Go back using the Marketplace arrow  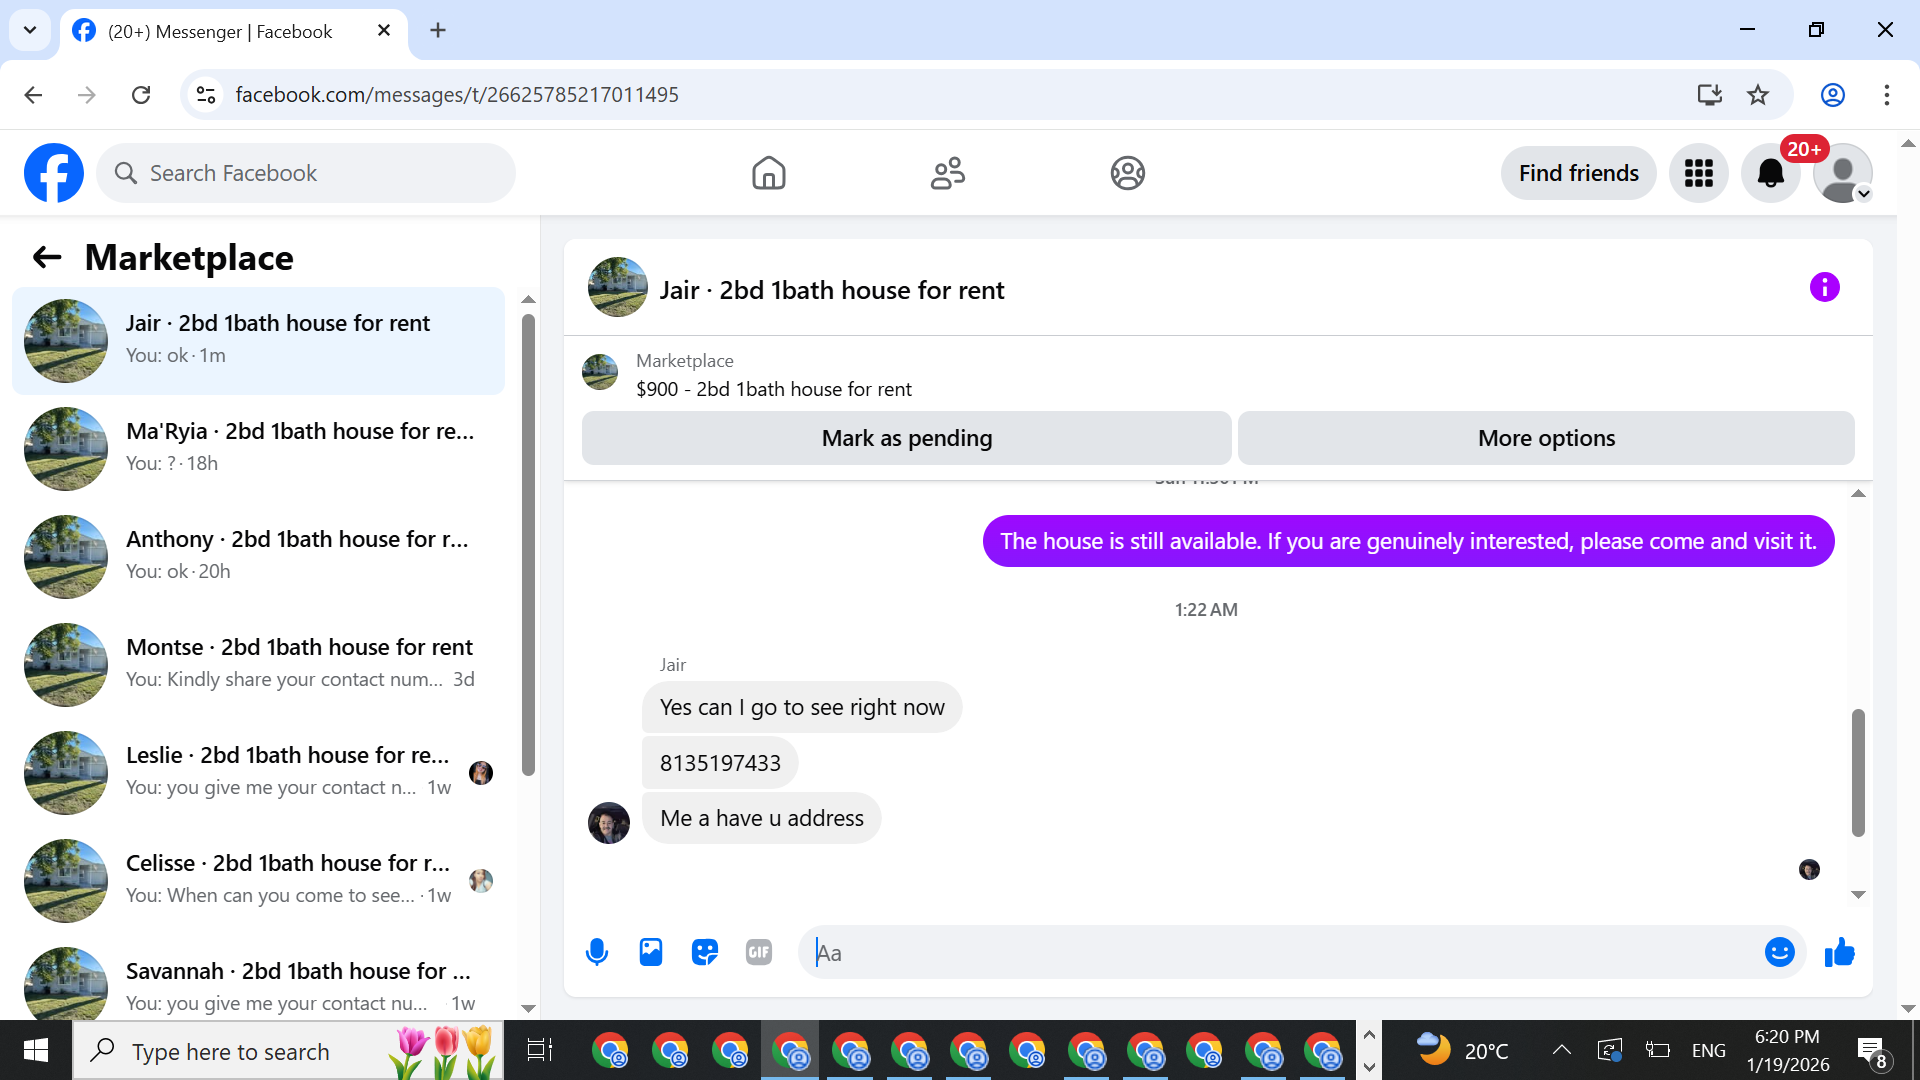(x=47, y=258)
